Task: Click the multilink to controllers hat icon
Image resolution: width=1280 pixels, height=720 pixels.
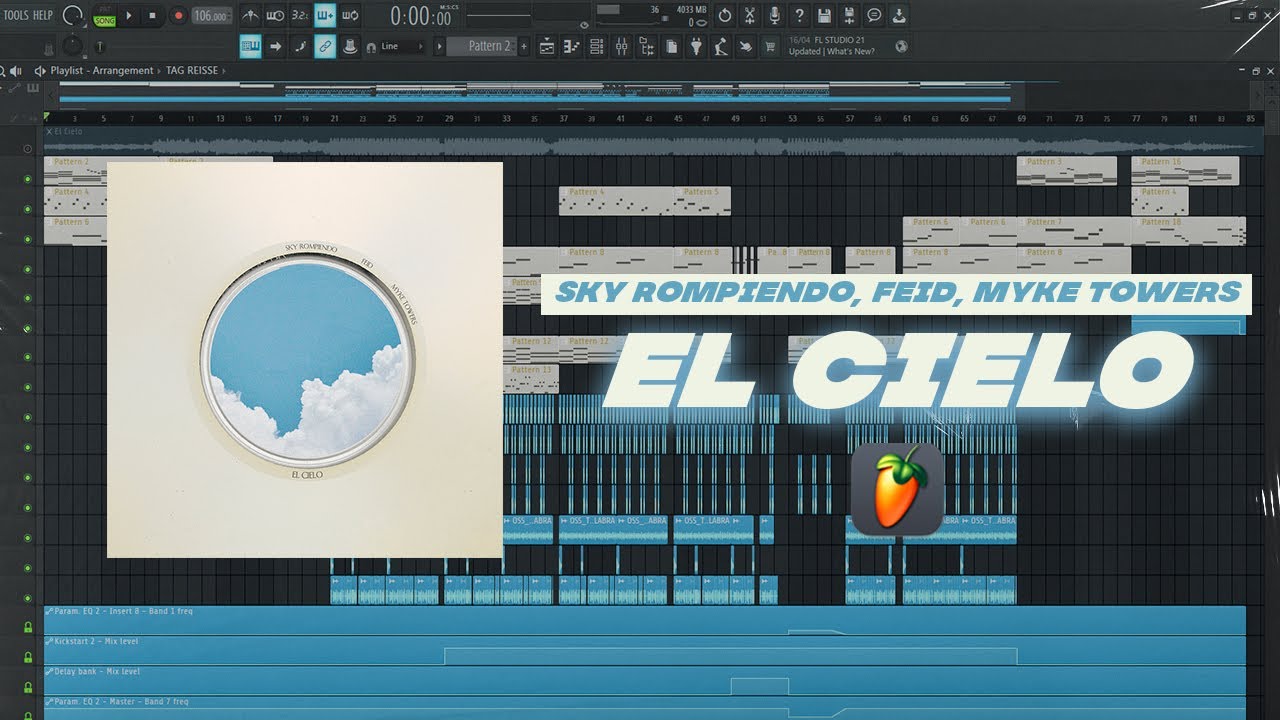Action: point(350,46)
